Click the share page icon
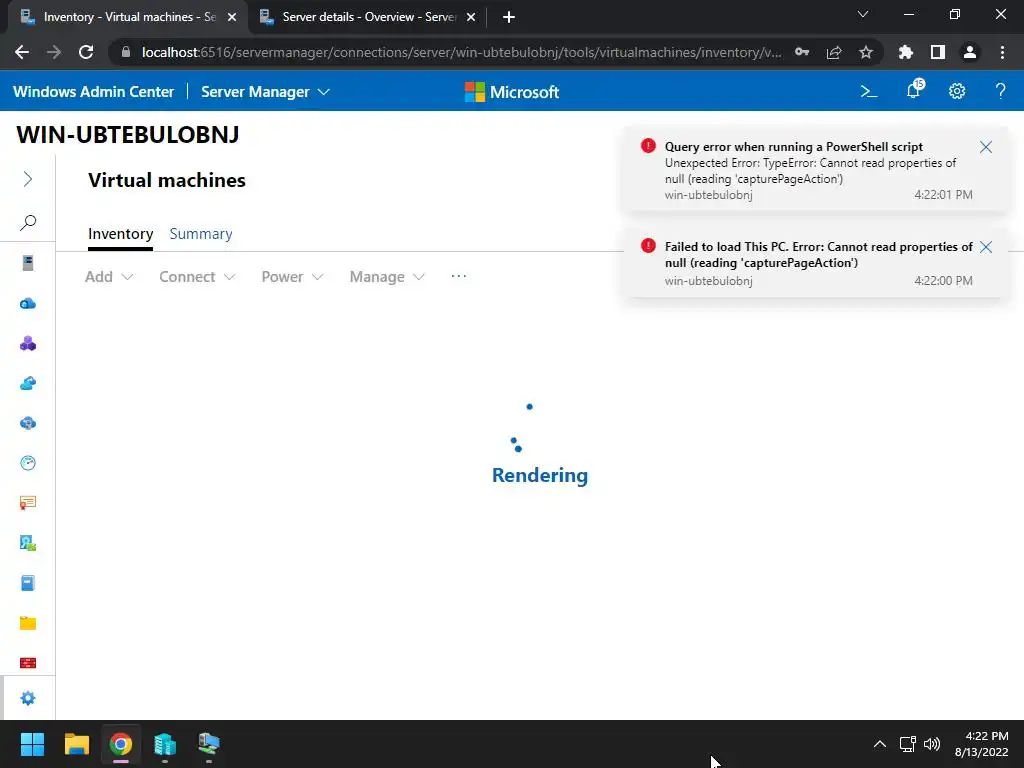This screenshot has height=768, width=1024. click(x=834, y=52)
